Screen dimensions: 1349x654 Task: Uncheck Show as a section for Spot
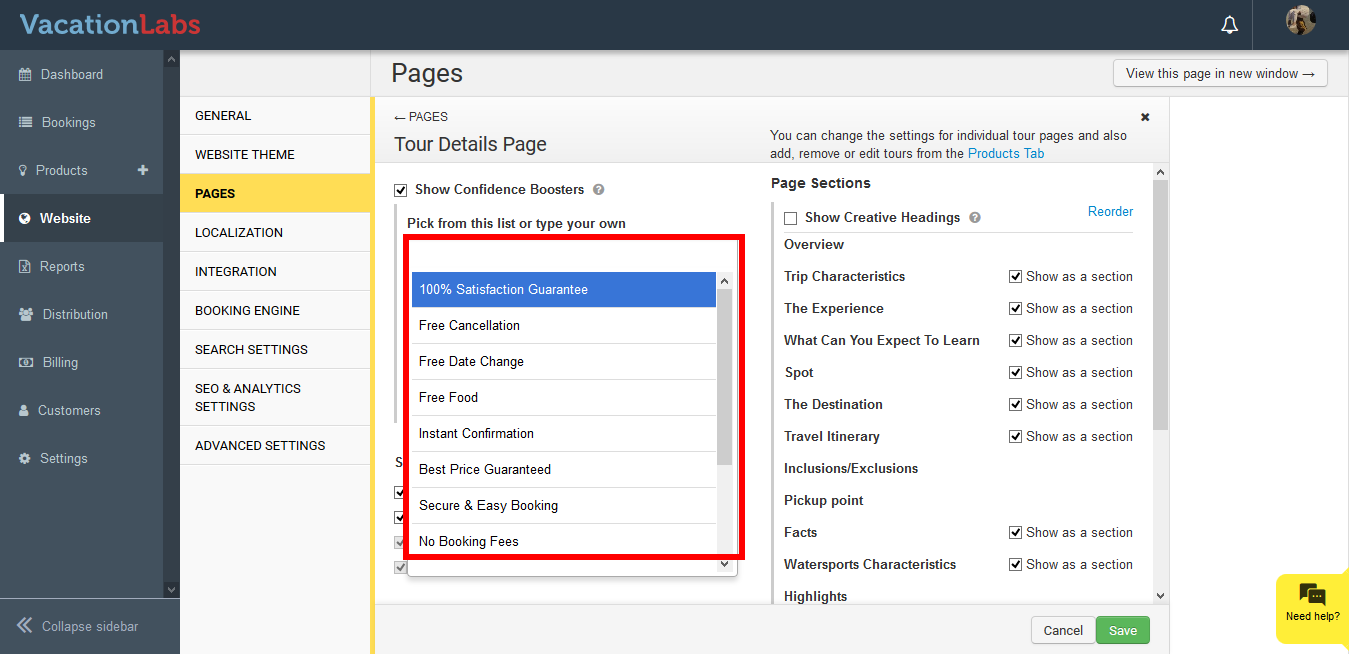[1016, 373]
